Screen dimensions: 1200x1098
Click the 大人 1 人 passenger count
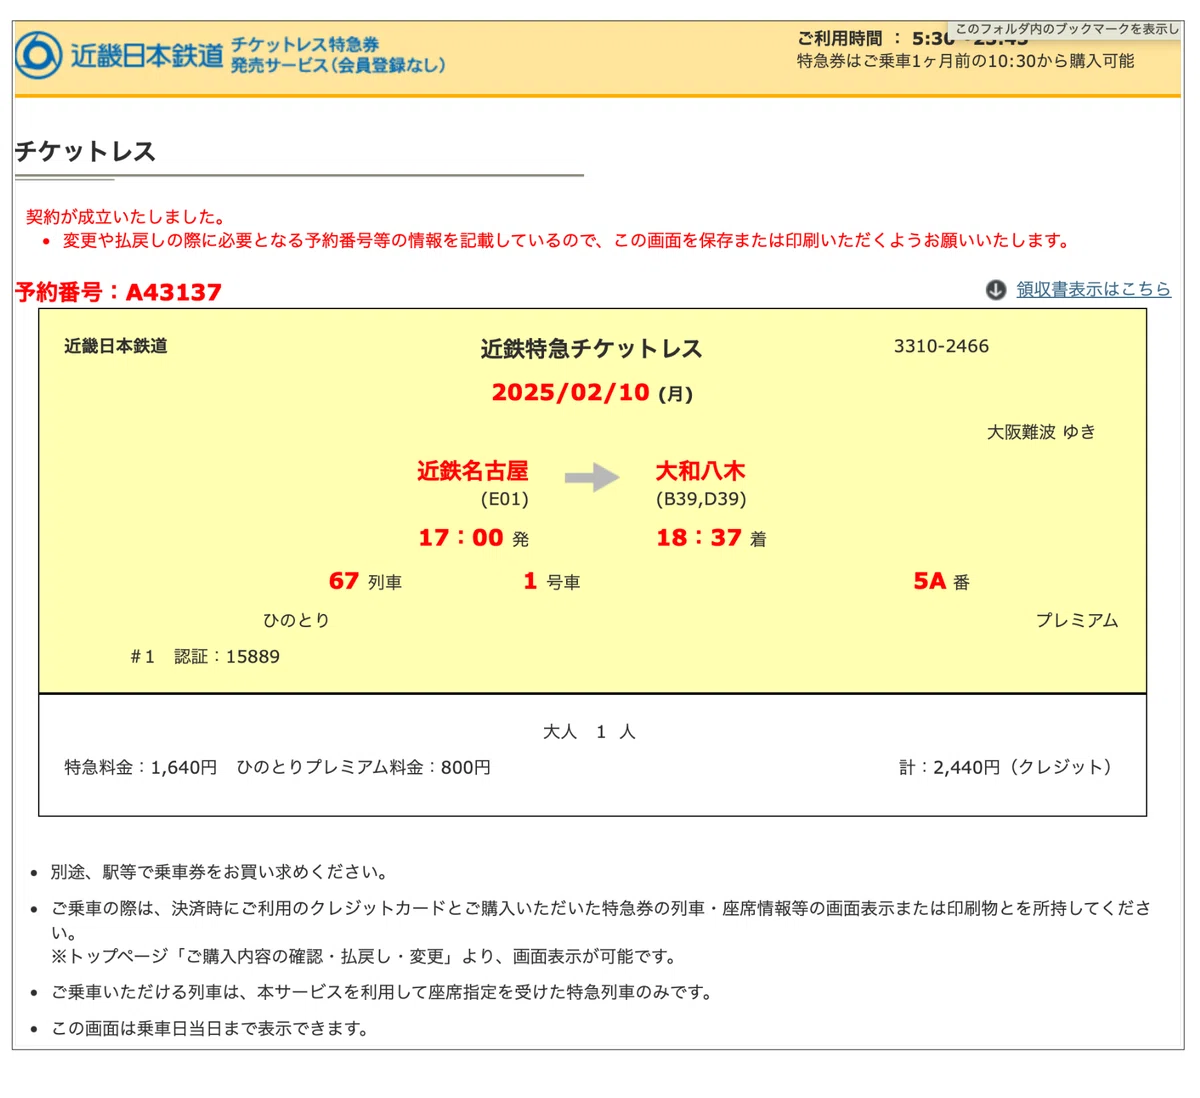pos(589,732)
